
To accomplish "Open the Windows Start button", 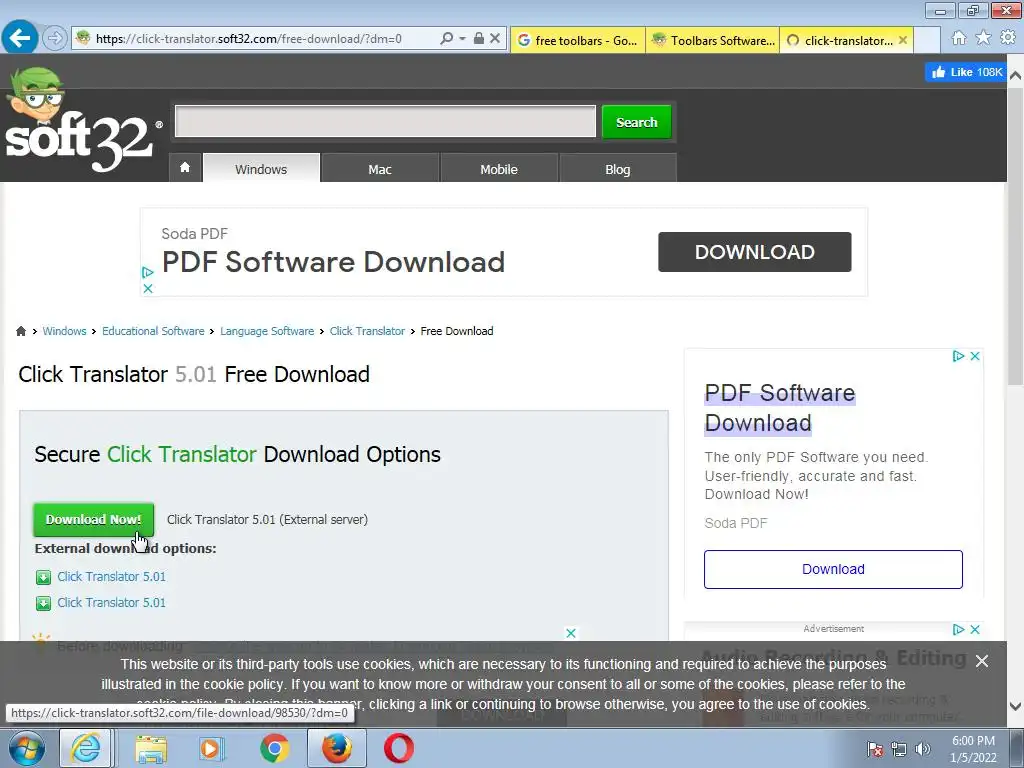I will point(27,748).
